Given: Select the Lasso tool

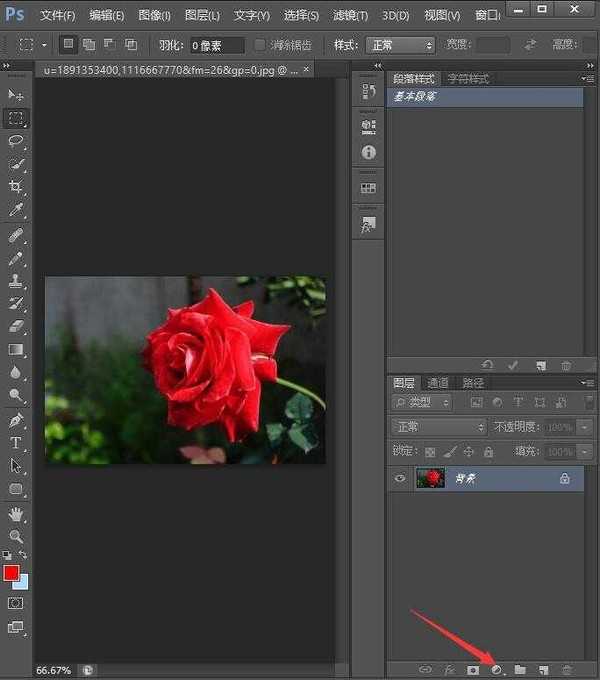Looking at the screenshot, I should 16,141.
